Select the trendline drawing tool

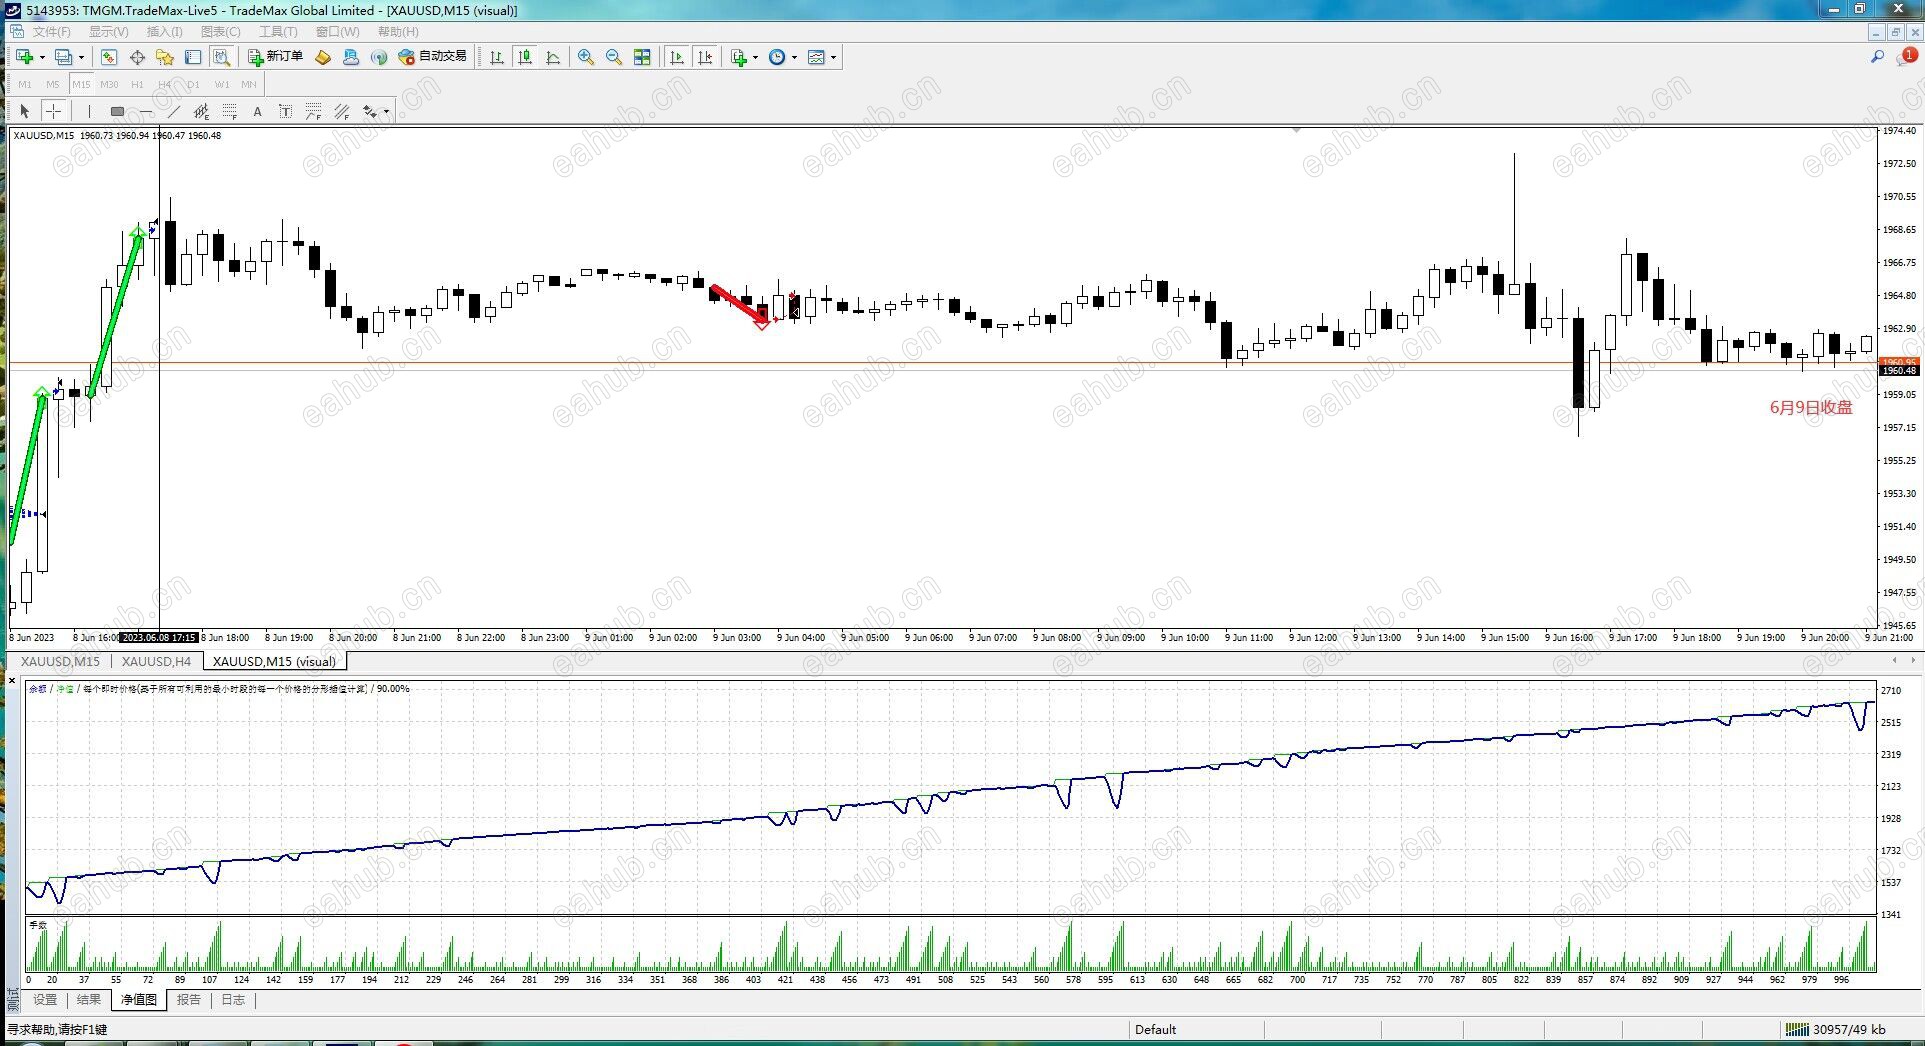click(x=174, y=111)
